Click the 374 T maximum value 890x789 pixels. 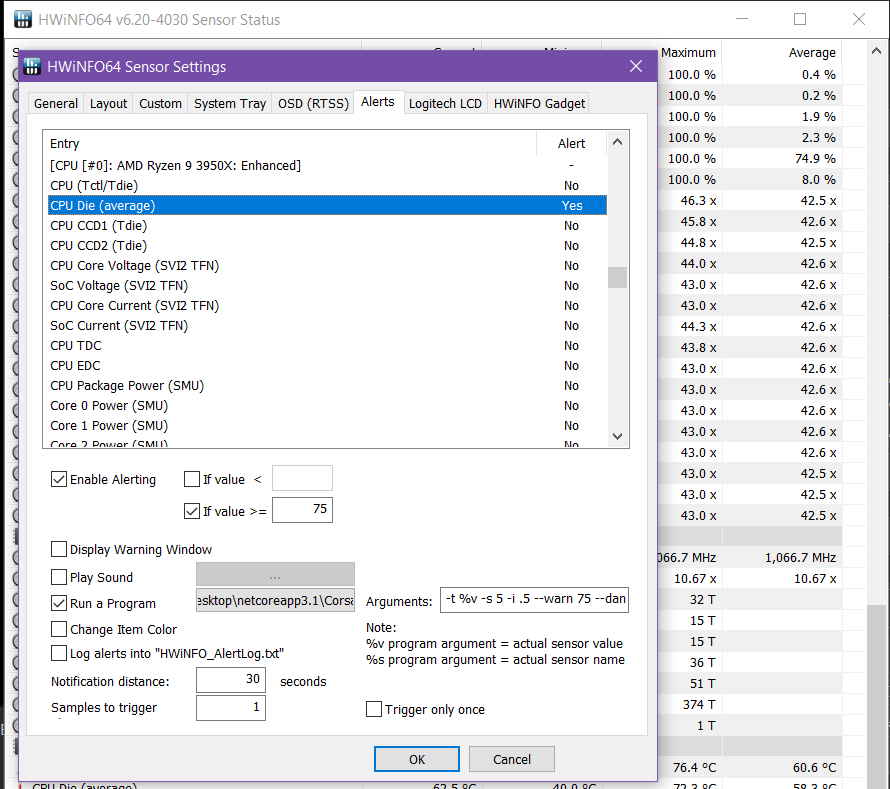coord(699,704)
